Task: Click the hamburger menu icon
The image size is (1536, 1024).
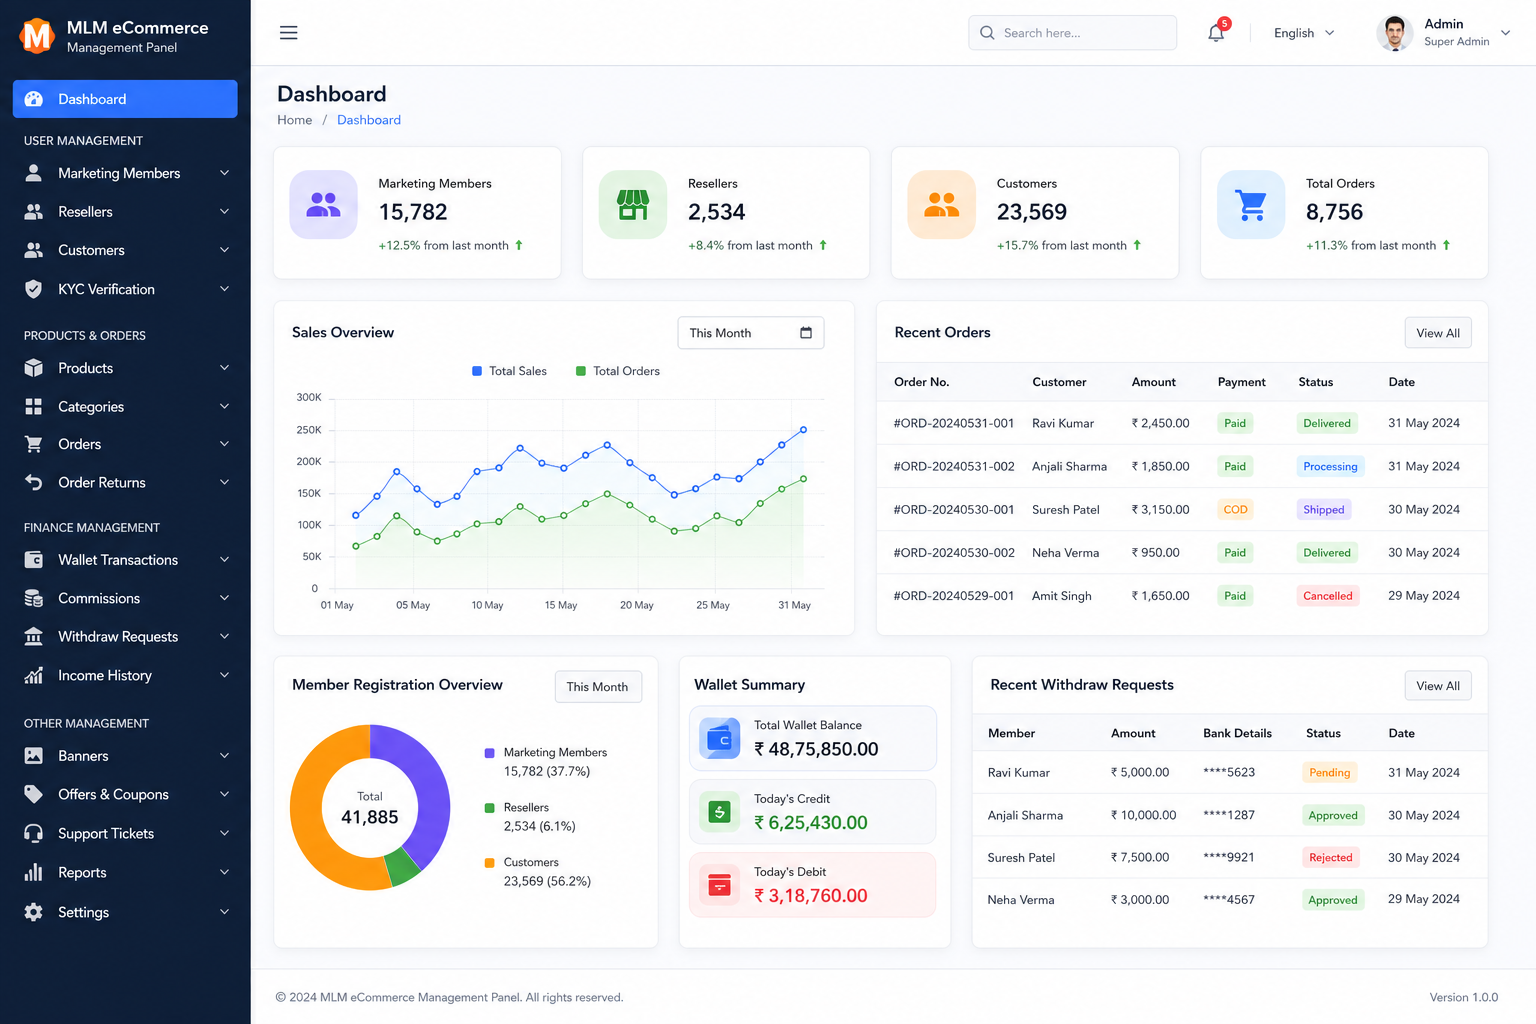Action: tap(288, 33)
